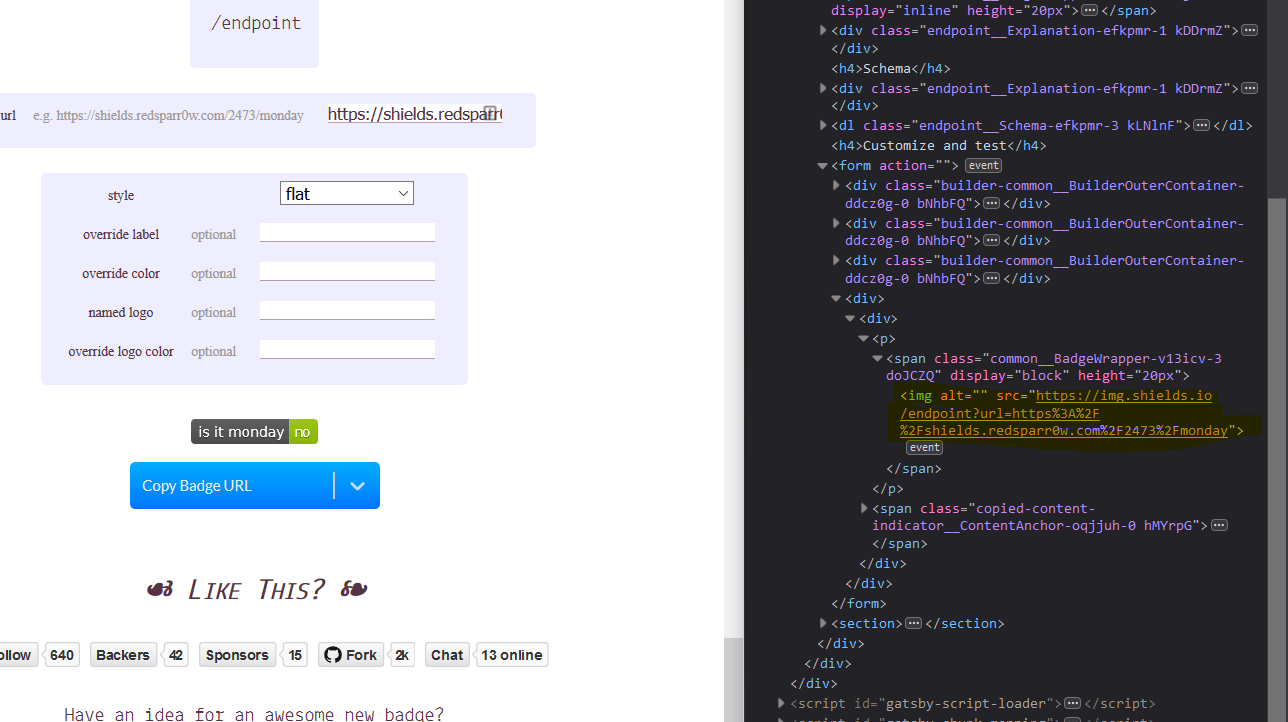
Task: Click the Copy Badge URL button
Action: tap(231, 485)
